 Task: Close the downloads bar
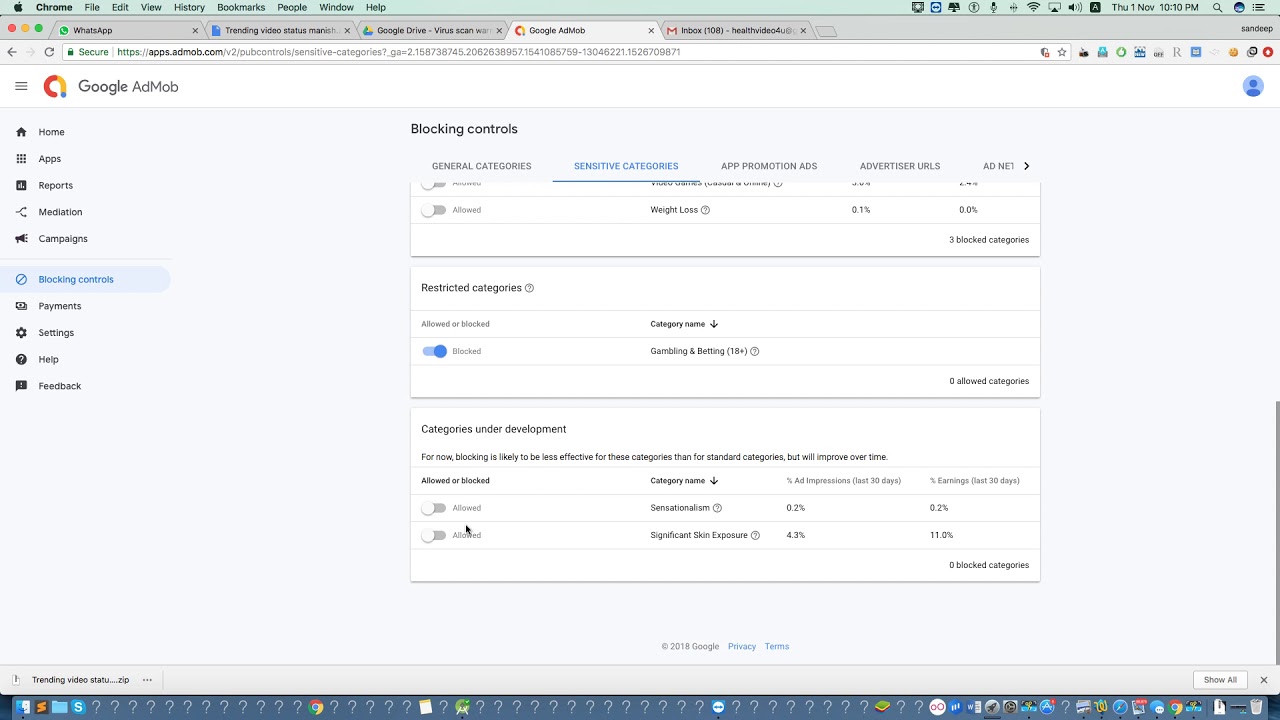(1263, 680)
